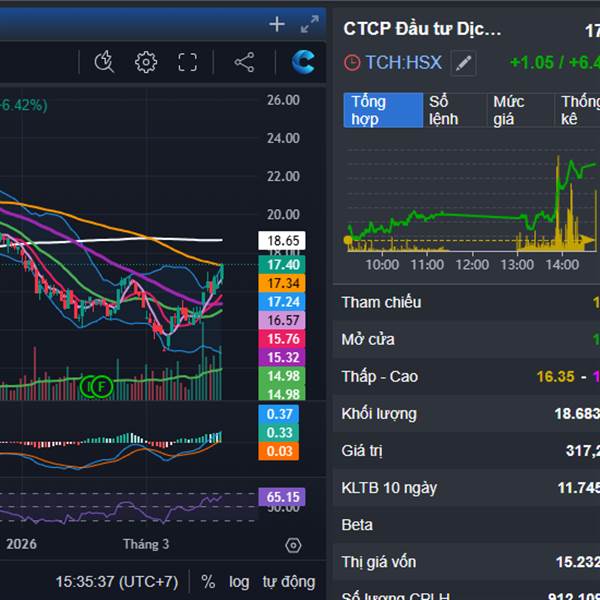Click the 65.15 RSI value label
The height and width of the screenshot is (600, 600).
(x=282, y=497)
